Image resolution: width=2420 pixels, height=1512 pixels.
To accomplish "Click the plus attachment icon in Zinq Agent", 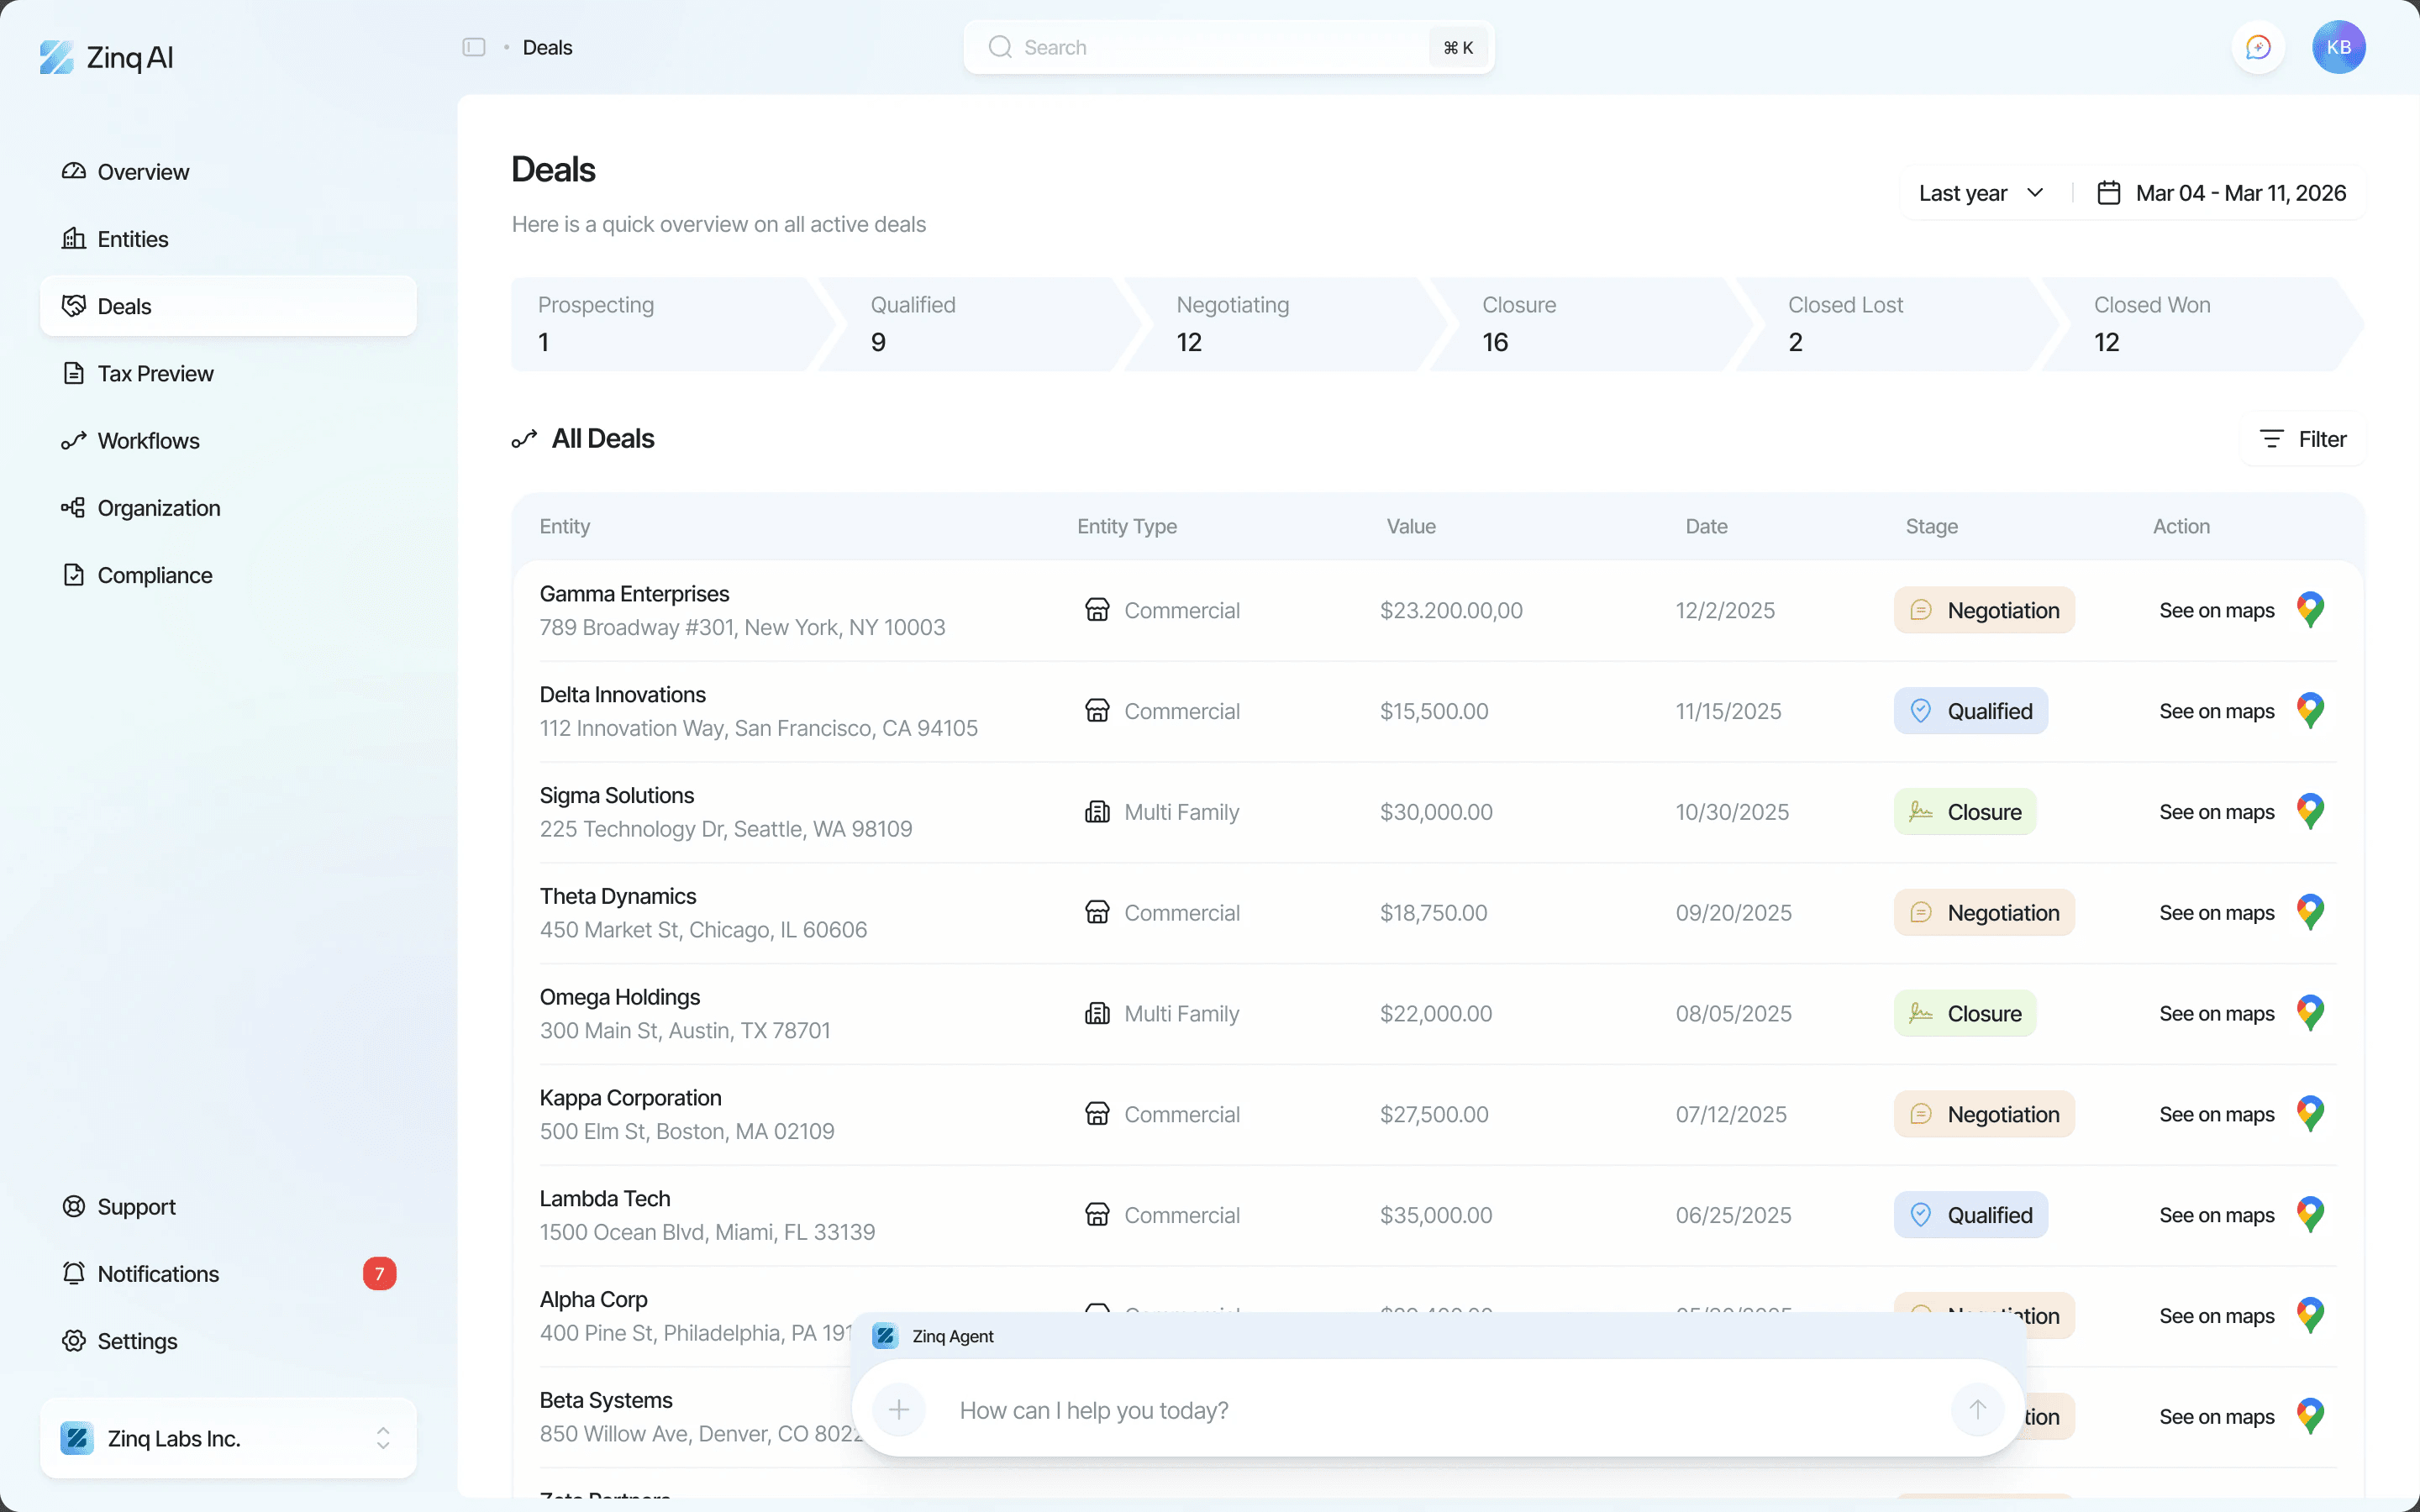I will [x=899, y=1410].
